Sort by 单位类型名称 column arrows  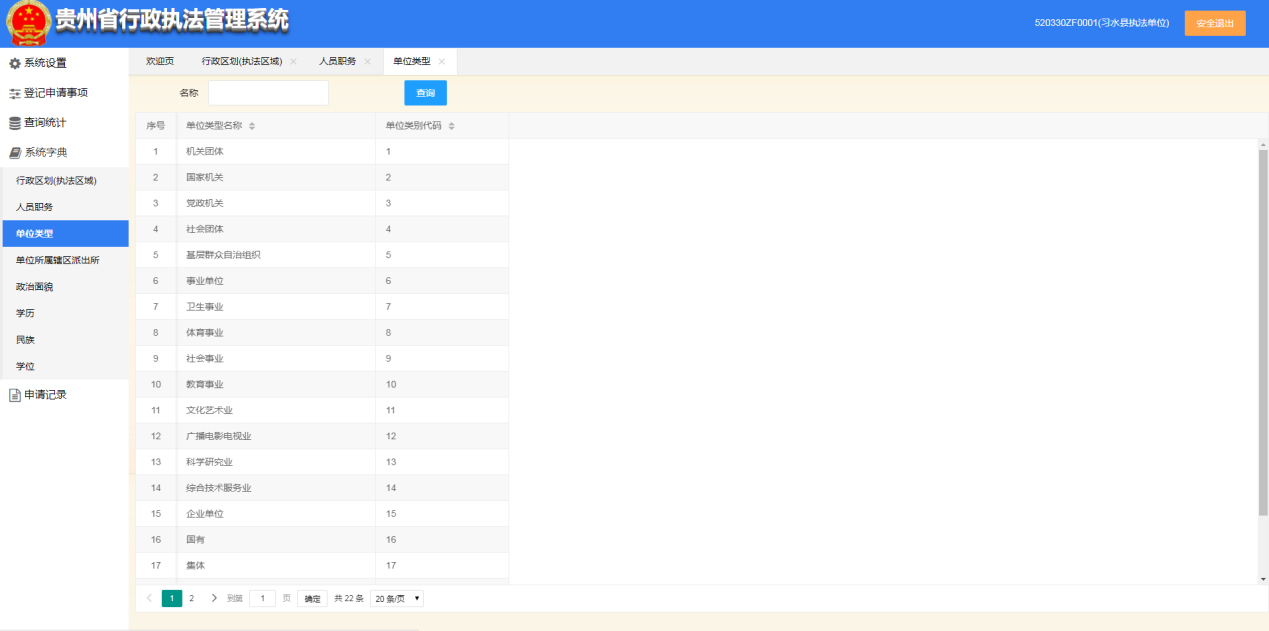click(x=252, y=126)
